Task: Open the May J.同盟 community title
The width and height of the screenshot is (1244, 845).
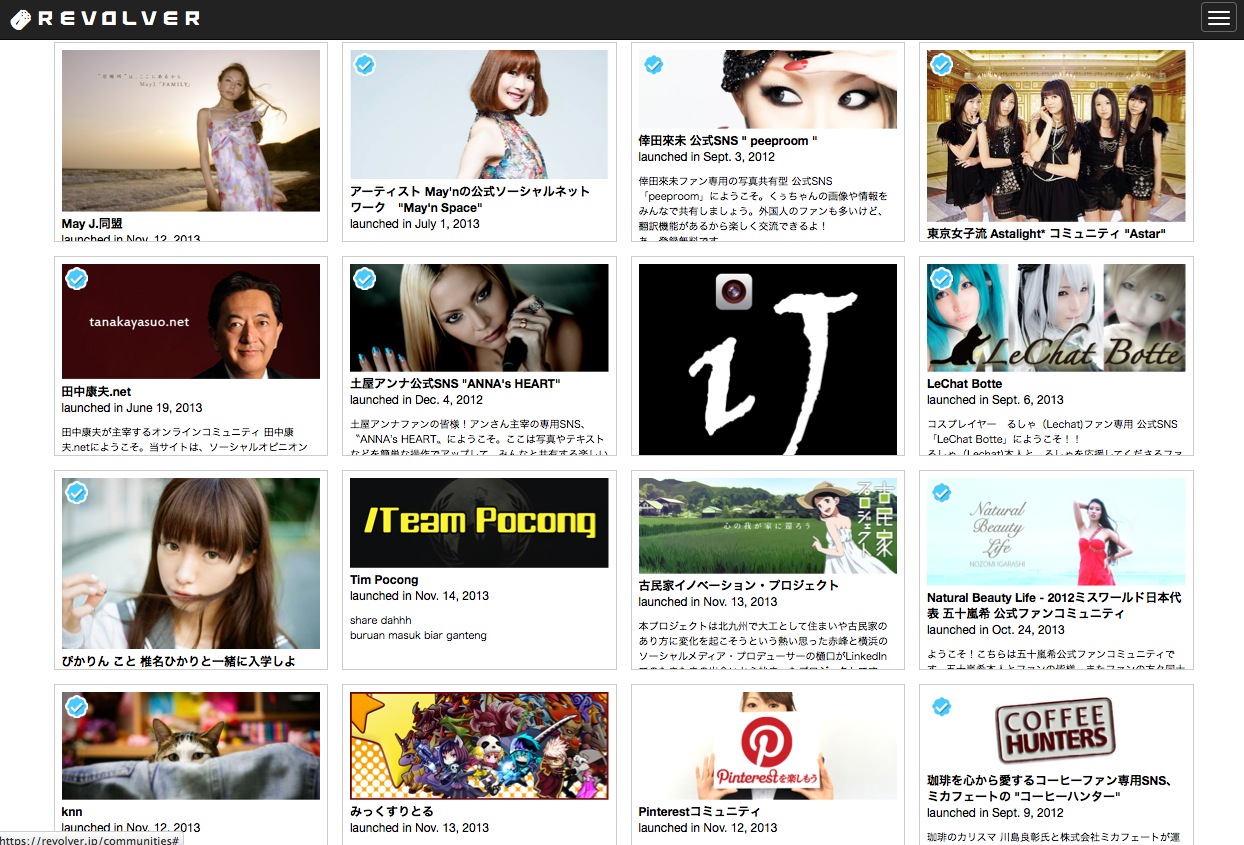Action: (92, 224)
